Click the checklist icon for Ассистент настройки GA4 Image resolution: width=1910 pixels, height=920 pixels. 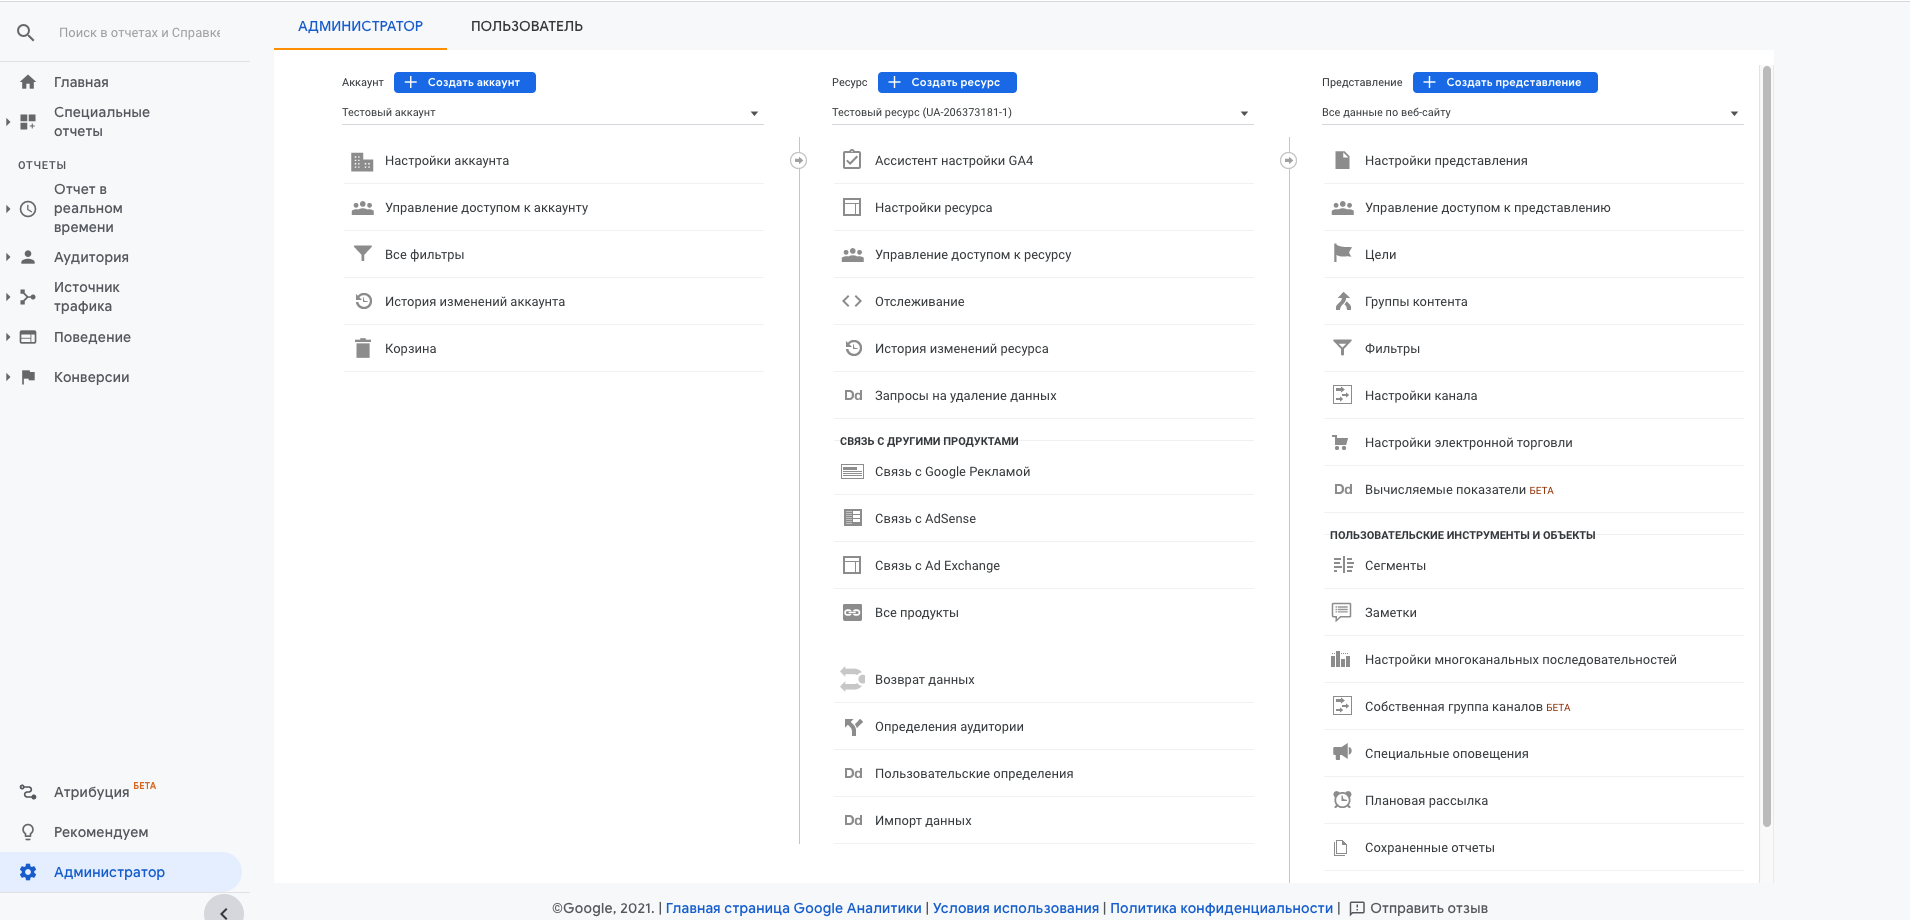852,160
